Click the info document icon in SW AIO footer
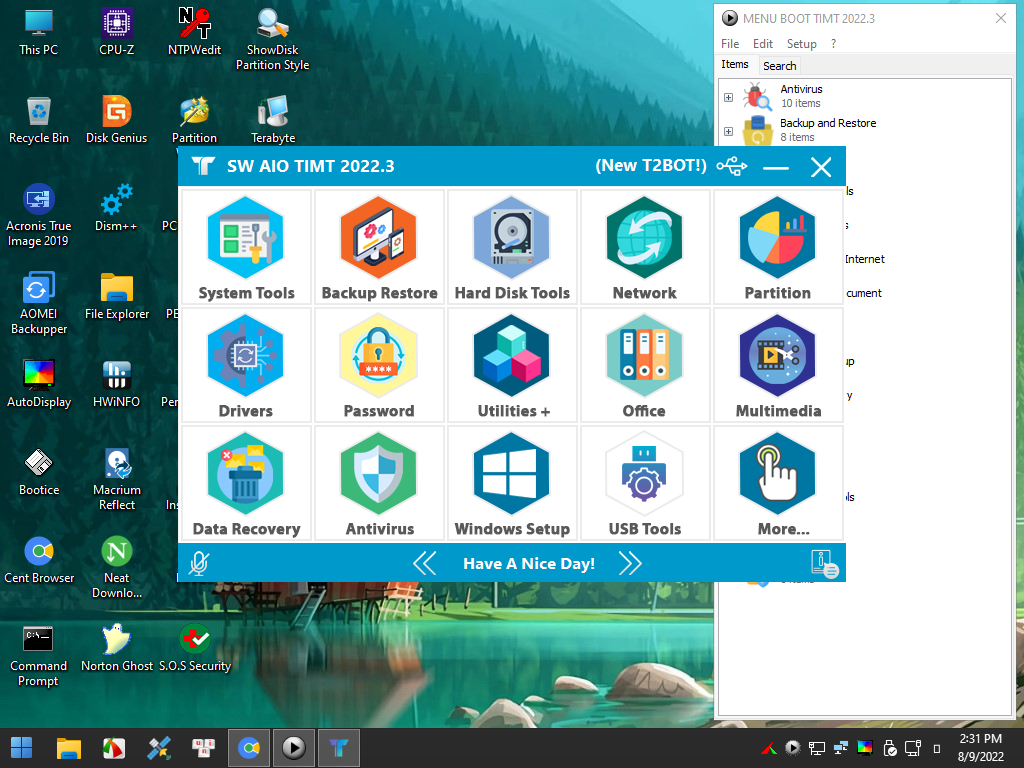 (x=824, y=564)
